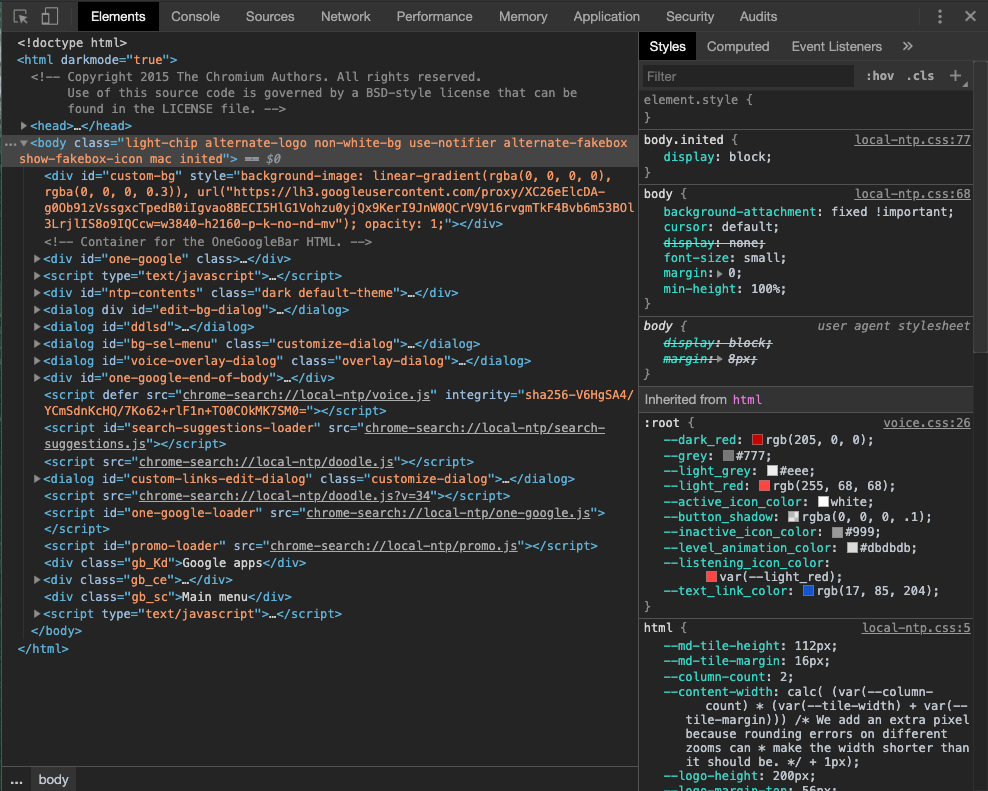The width and height of the screenshot is (988, 791).
Task: Expand the first script type text/javascript node
Action: click(x=37, y=275)
